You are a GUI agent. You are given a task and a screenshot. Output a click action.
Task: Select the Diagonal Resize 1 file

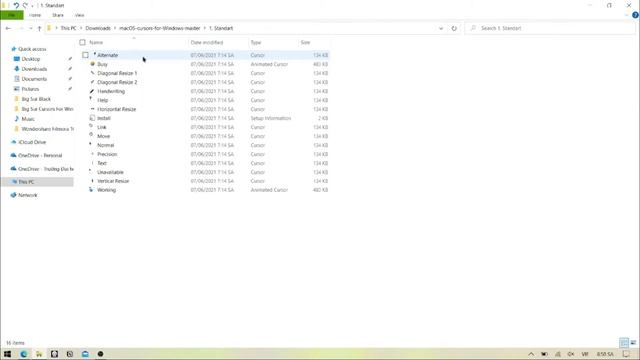click(117, 73)
